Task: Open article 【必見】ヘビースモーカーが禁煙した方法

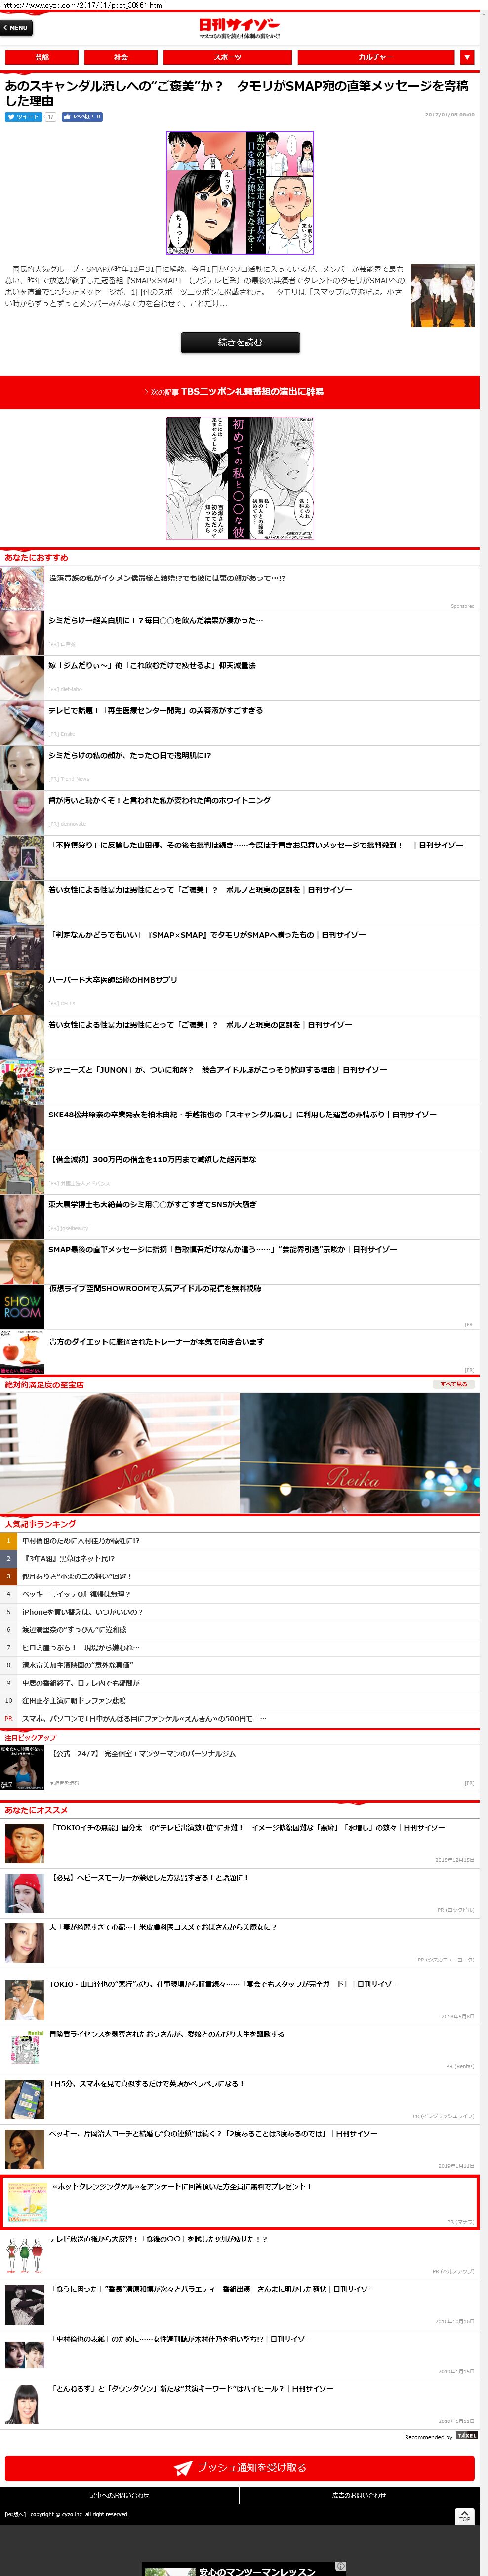Action: tap(149, 1877)
